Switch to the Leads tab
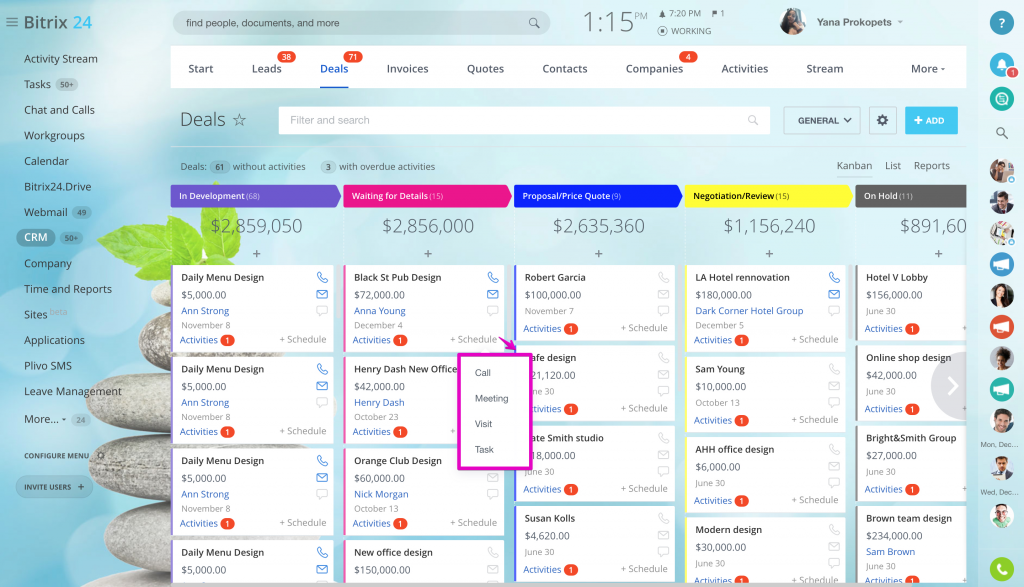 pos(266,69)
